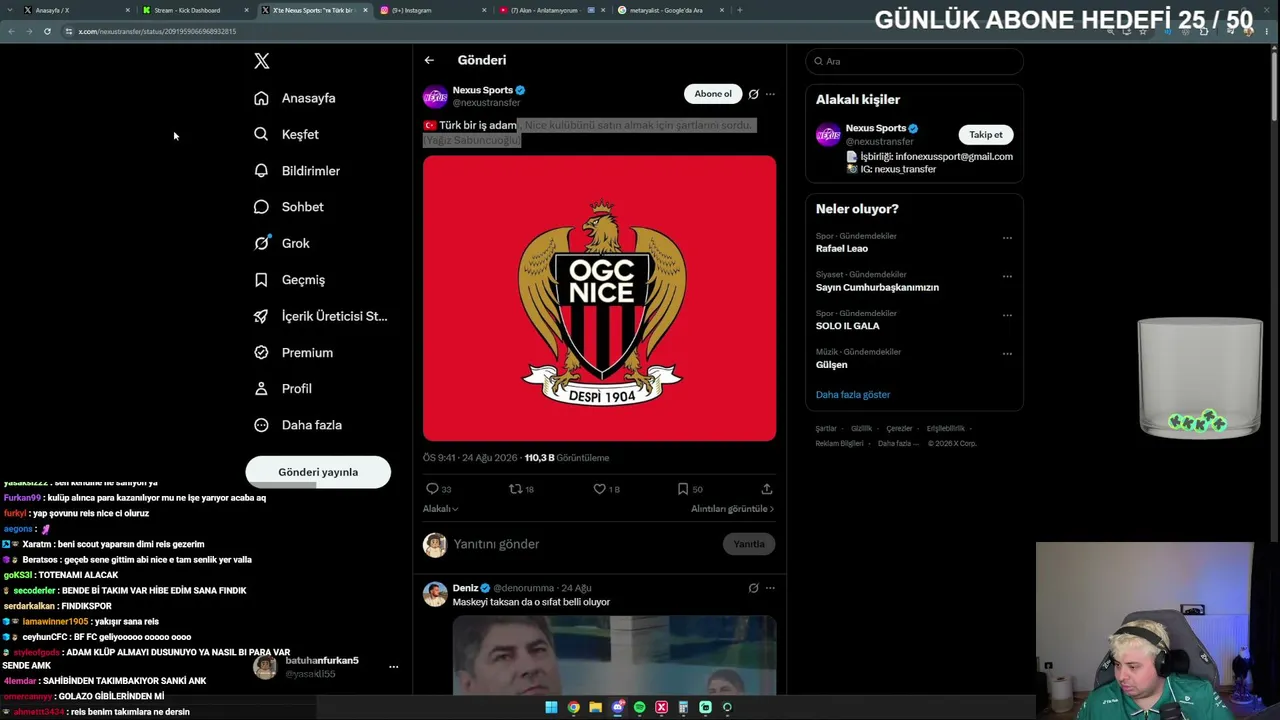Open the image in Deniz's reply
Image resolution: width=1280 pixels, height=720 pixels.
point(614,655)
